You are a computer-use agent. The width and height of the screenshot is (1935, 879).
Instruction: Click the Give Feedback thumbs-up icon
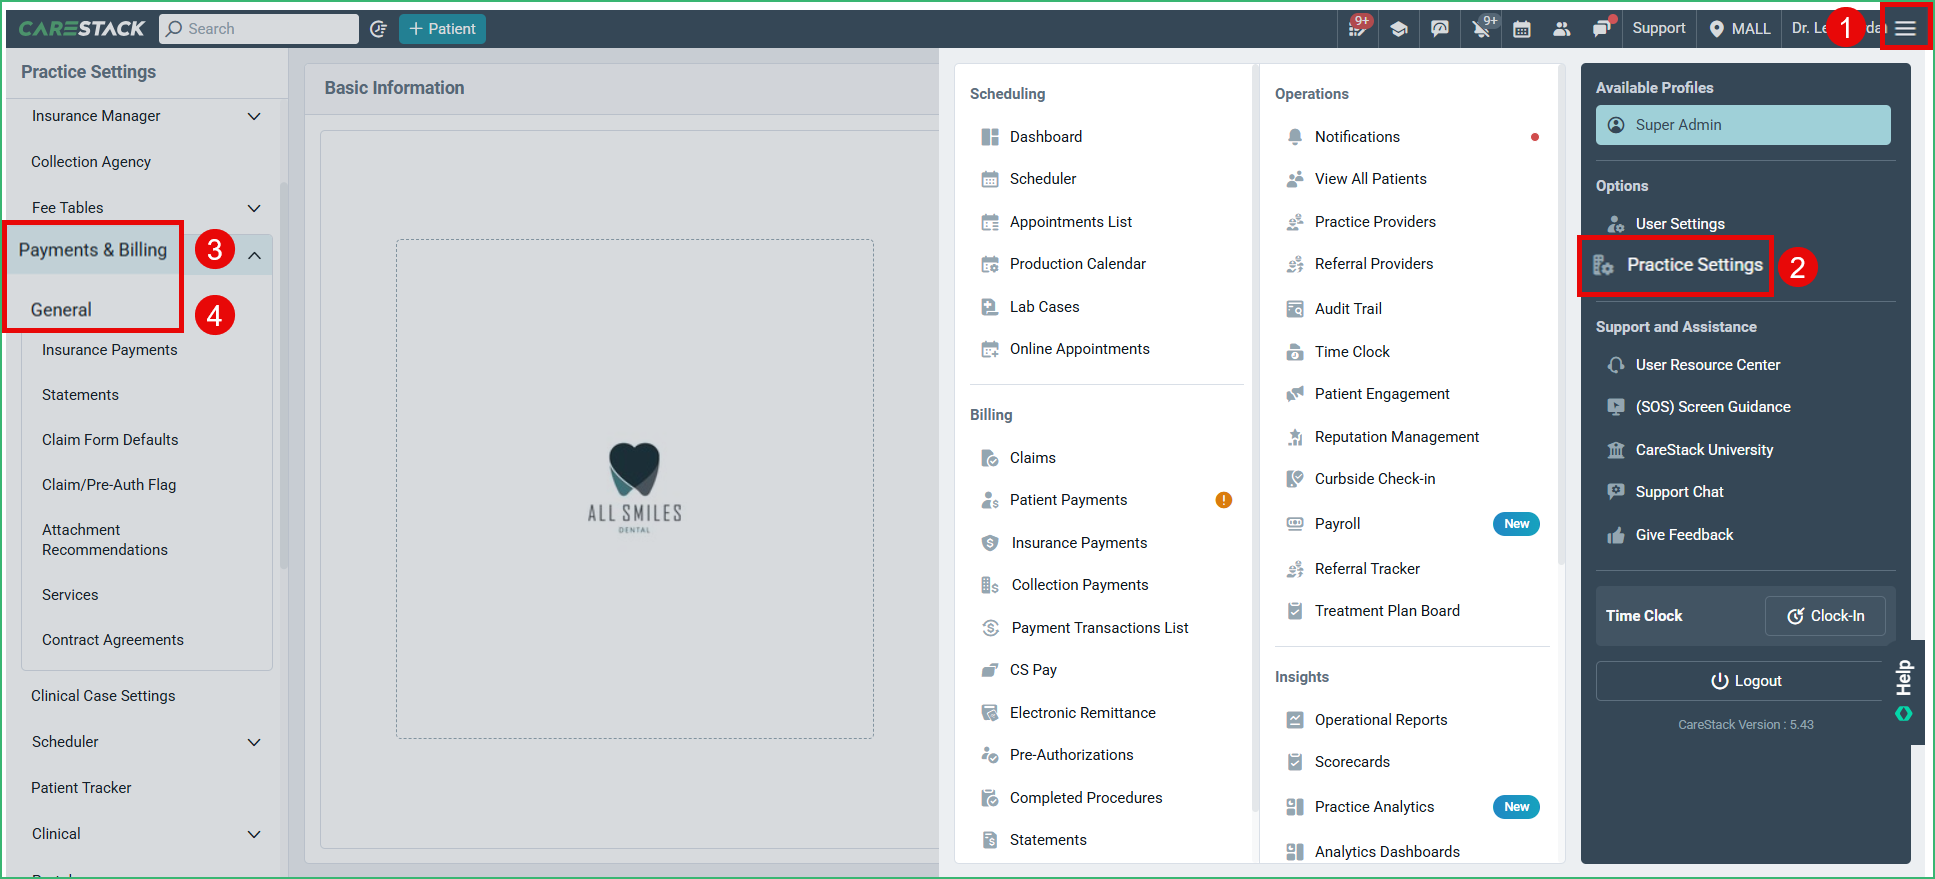click(x=1616, y=535)
